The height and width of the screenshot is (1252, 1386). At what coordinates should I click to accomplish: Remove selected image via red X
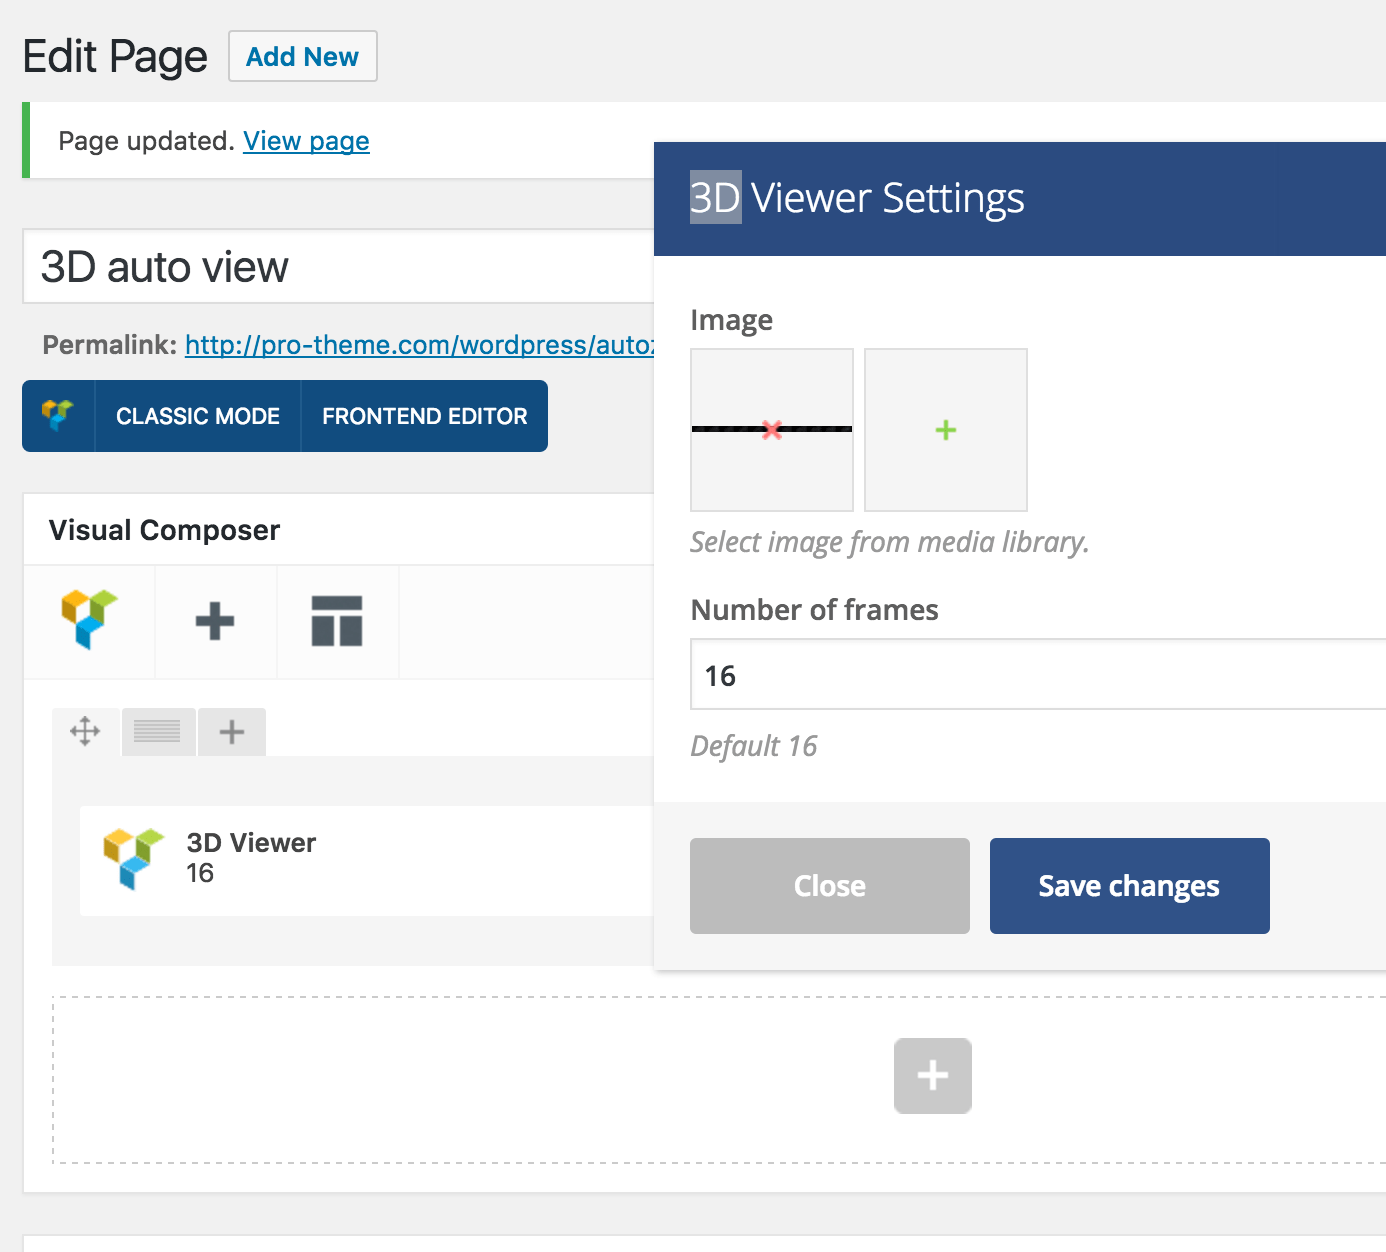(x=772, y=430)
